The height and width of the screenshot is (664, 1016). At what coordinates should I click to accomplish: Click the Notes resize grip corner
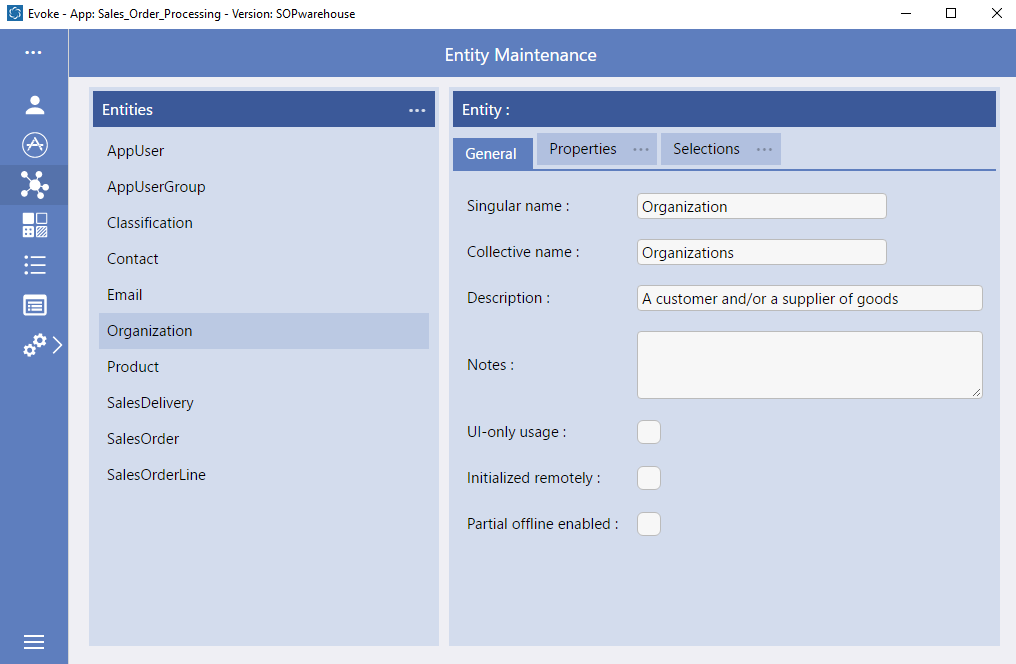pos(976,393)
